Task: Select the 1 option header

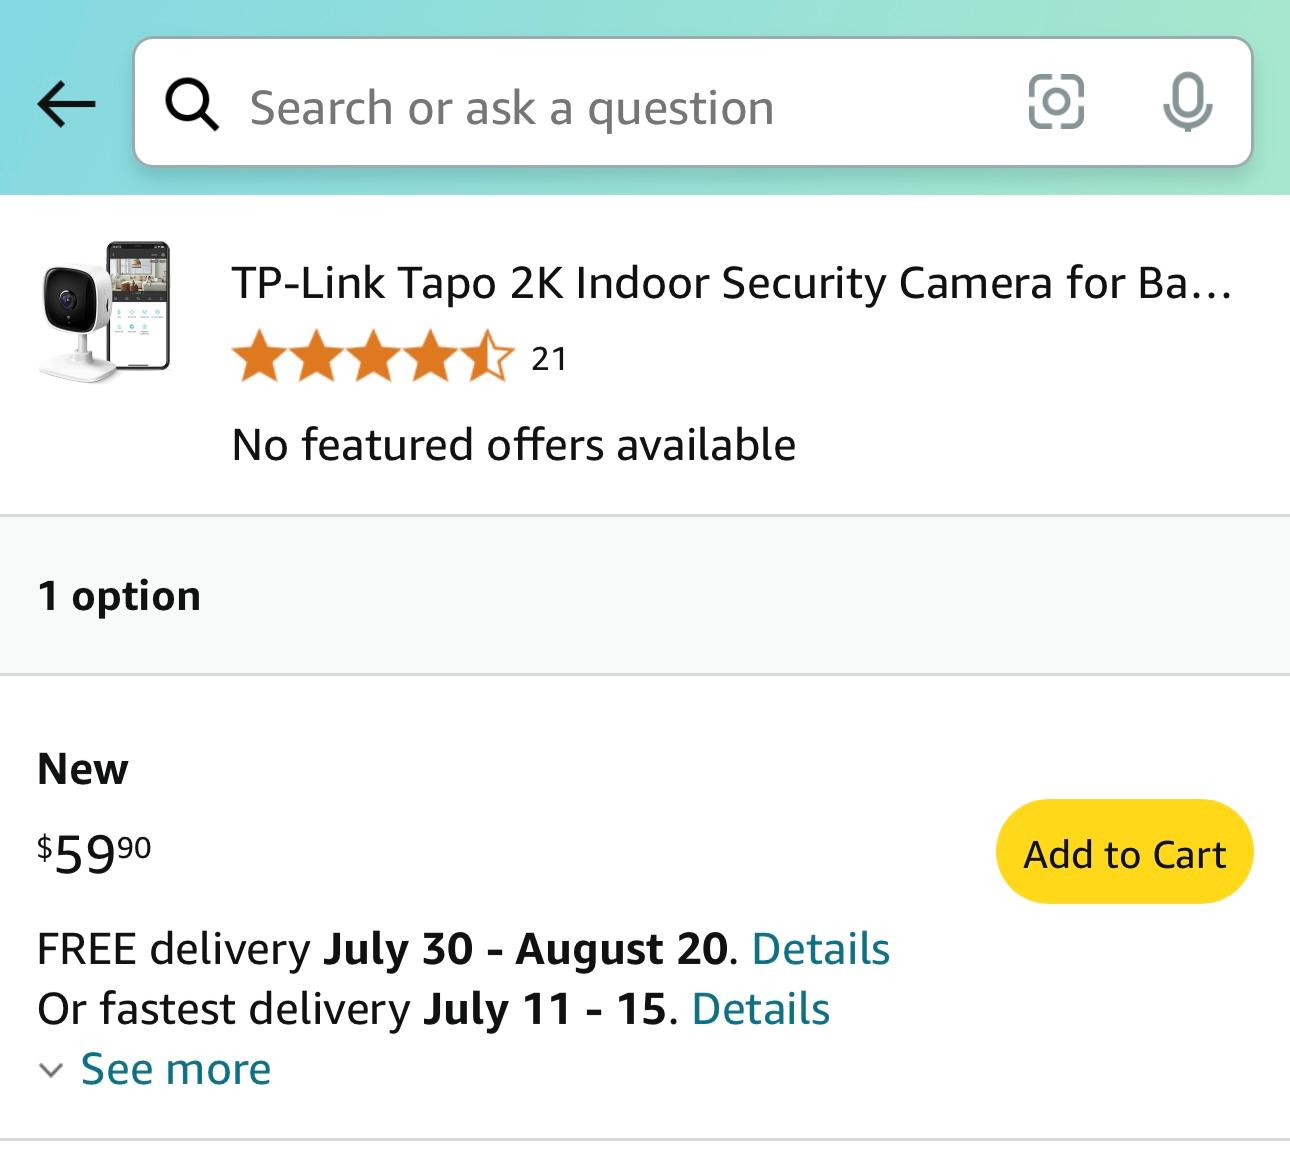Action: [119, 596]
